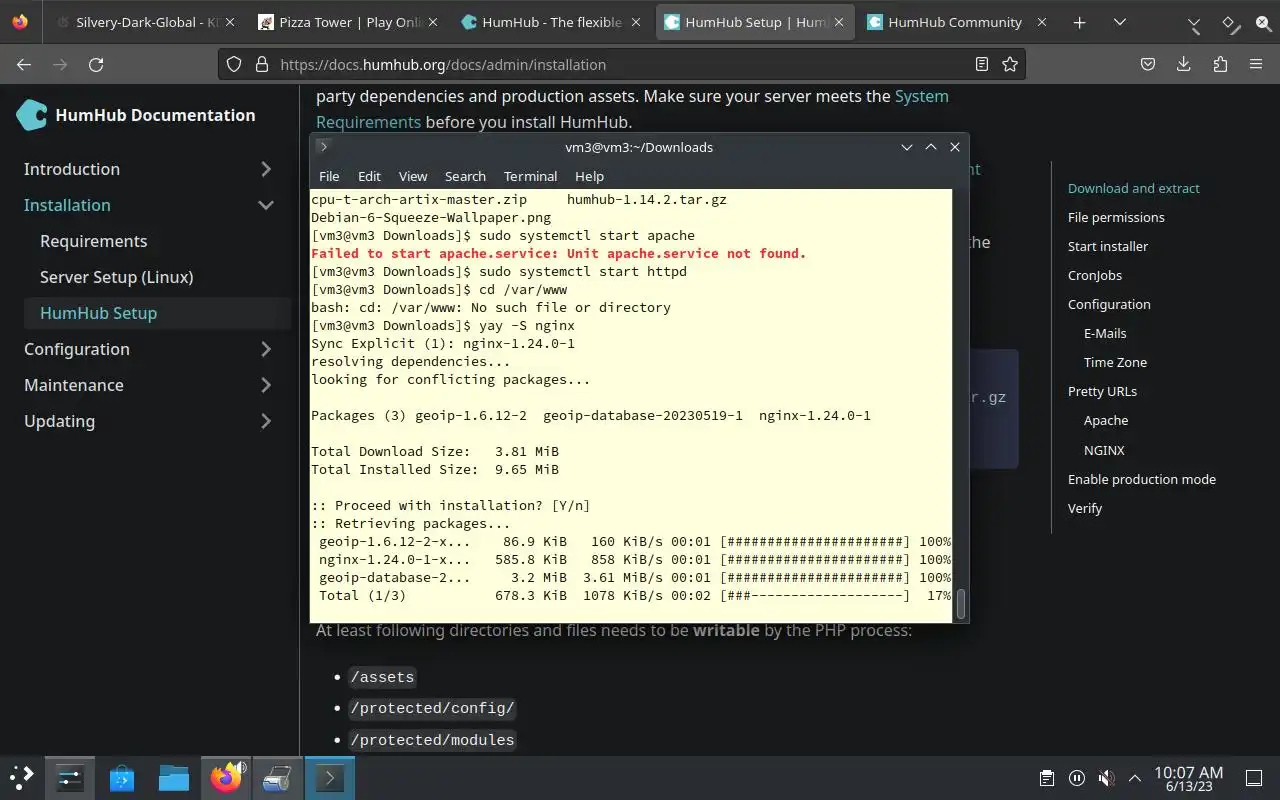This screenshot has height=800, width=1280.
Task: Open system settings icon in taskbar
Action: point(70,777)
